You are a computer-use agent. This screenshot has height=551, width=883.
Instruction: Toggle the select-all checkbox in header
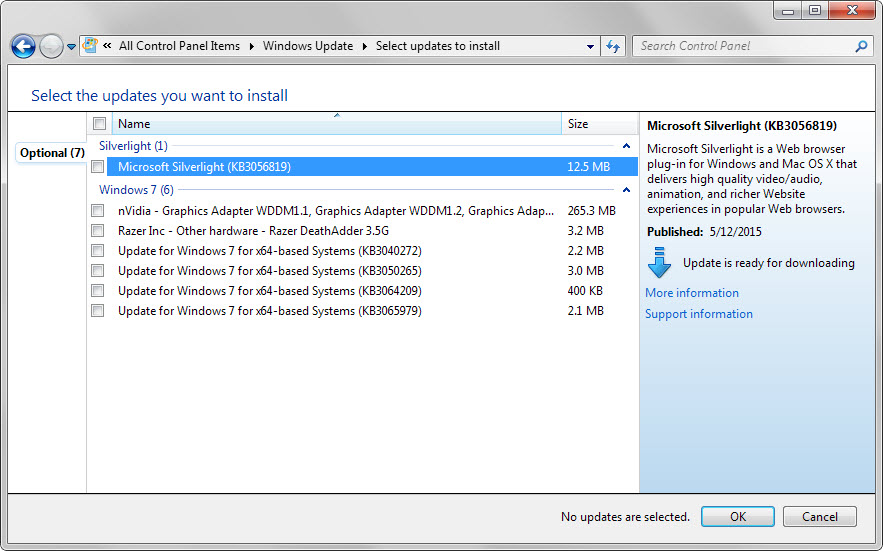(100, 123)
